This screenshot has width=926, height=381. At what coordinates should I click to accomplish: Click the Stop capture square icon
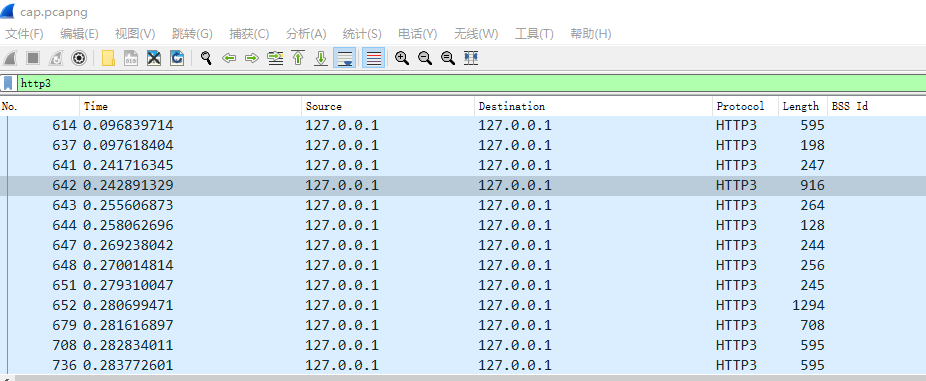click(32, 58)
